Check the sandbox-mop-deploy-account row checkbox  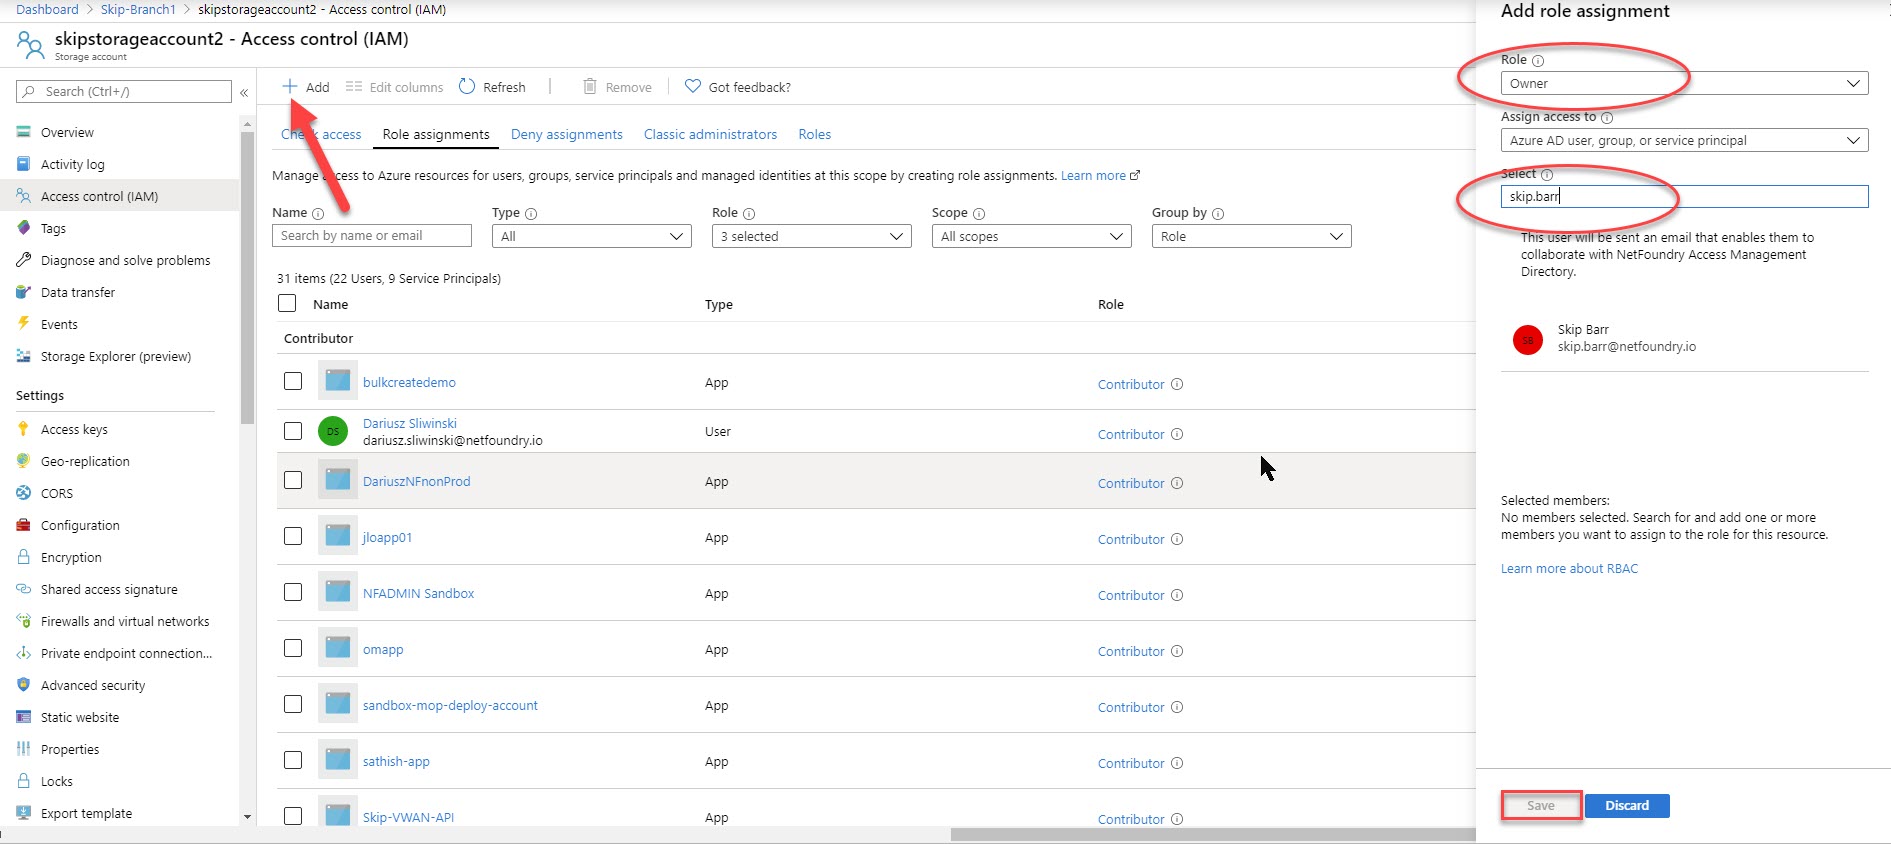tap(293, 704)
